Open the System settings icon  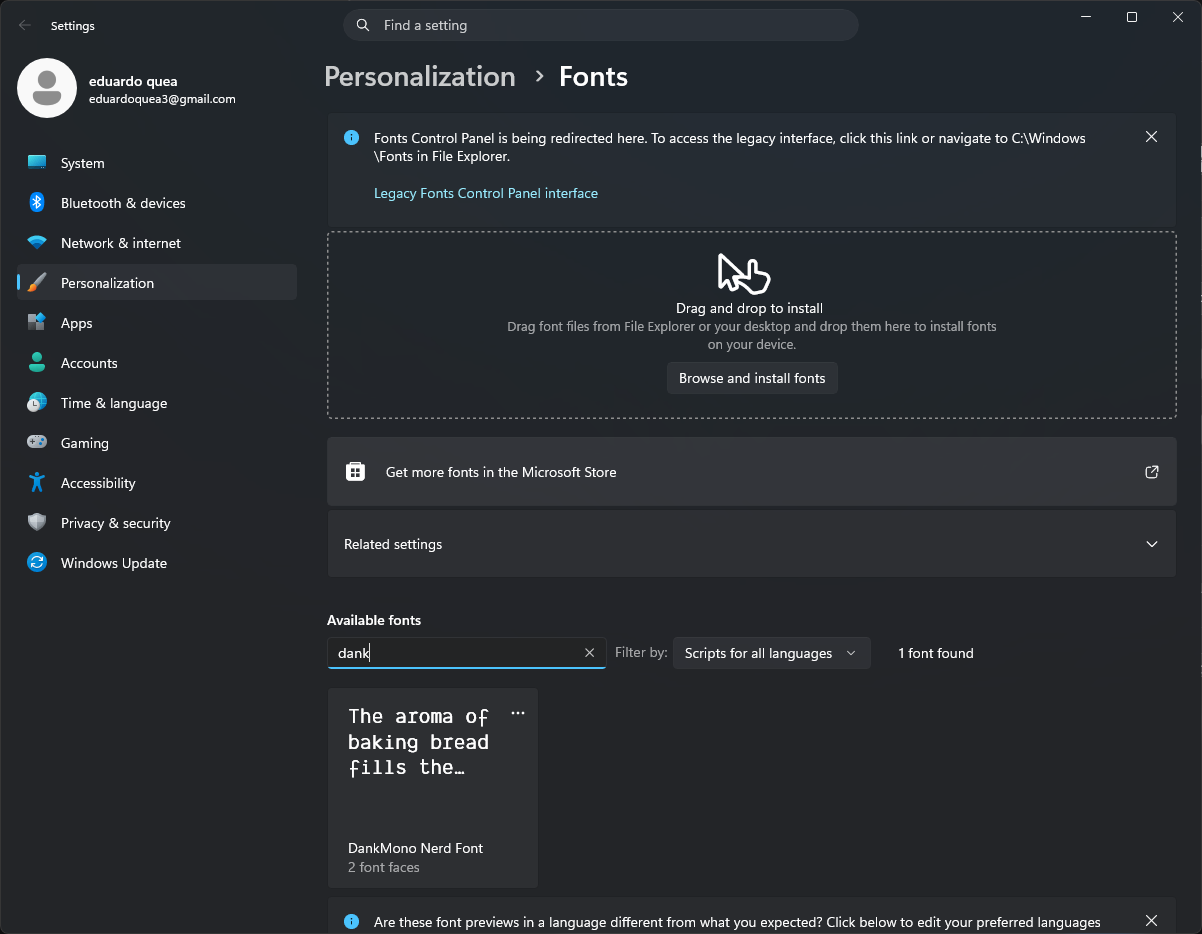[x=37, y=163]
